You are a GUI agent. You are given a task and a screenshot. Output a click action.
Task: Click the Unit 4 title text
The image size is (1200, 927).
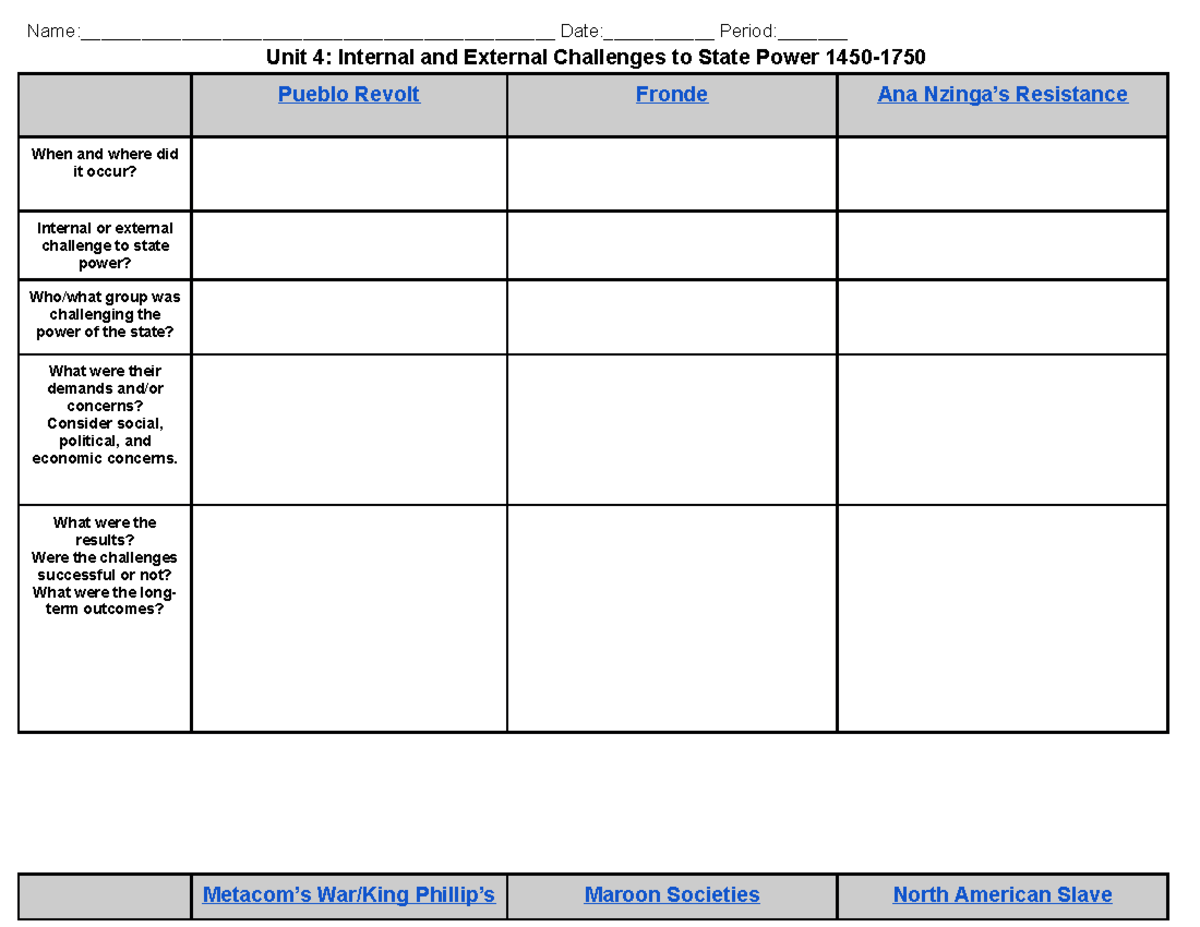tap(597, 57)
